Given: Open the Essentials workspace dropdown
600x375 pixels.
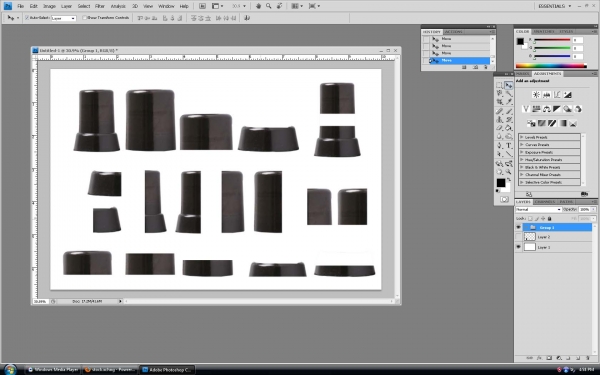Looking at the screenshot, I should tap(554, 6).
